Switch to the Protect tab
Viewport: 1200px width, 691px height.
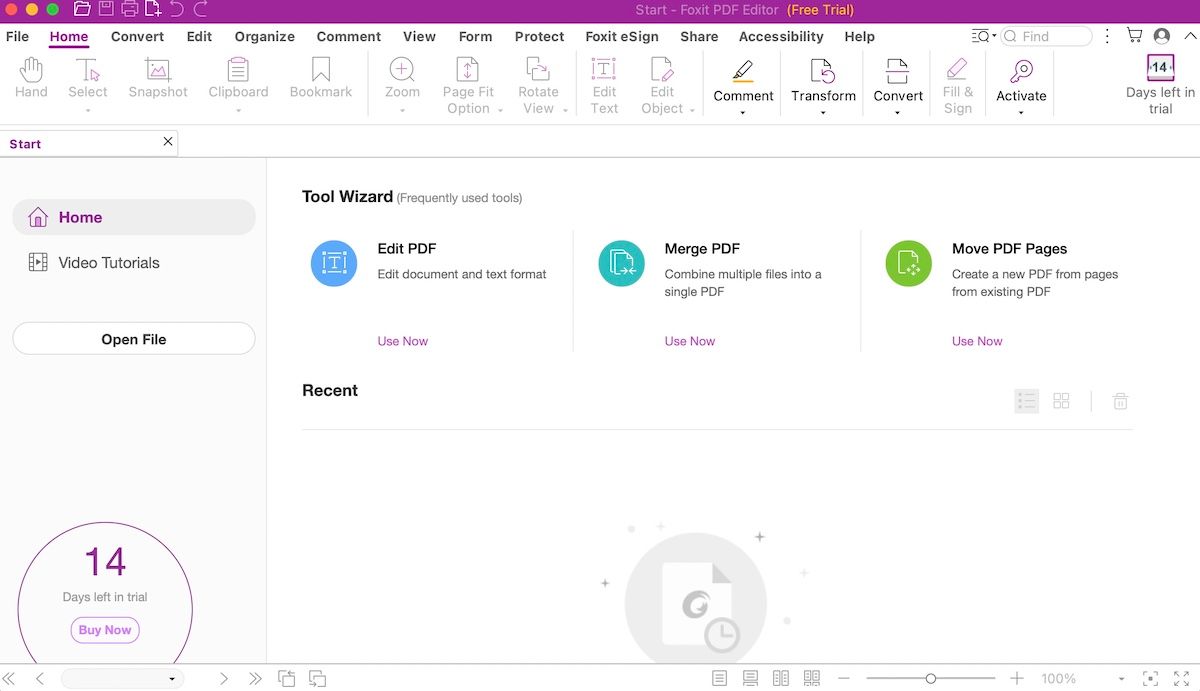click(x=540, y=36)
